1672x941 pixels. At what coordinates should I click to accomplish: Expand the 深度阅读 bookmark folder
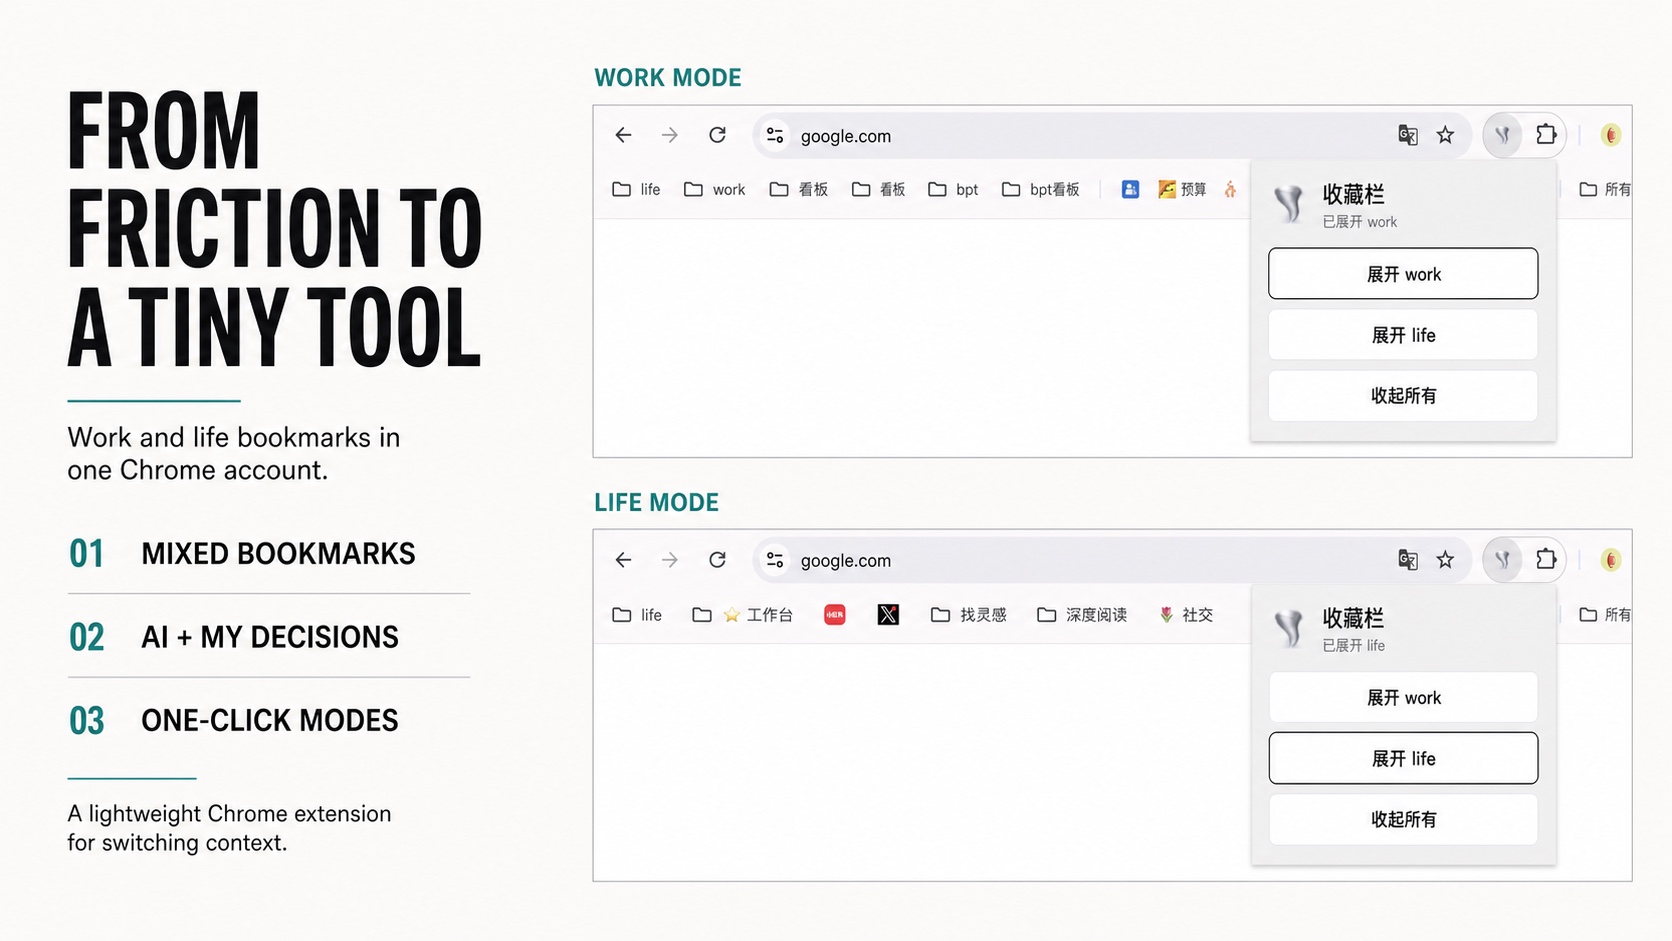pyautogui.click(x=1082, y=615)
